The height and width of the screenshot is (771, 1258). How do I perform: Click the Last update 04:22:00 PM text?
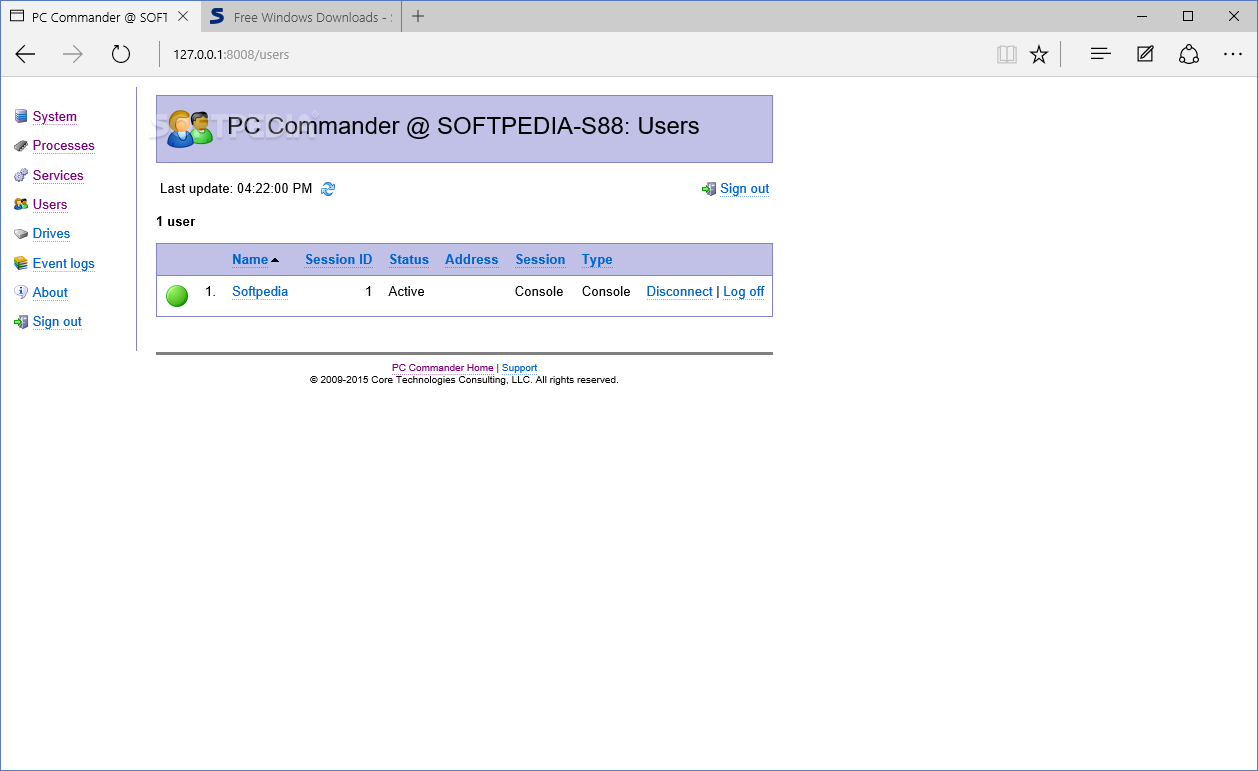[236, 189]
